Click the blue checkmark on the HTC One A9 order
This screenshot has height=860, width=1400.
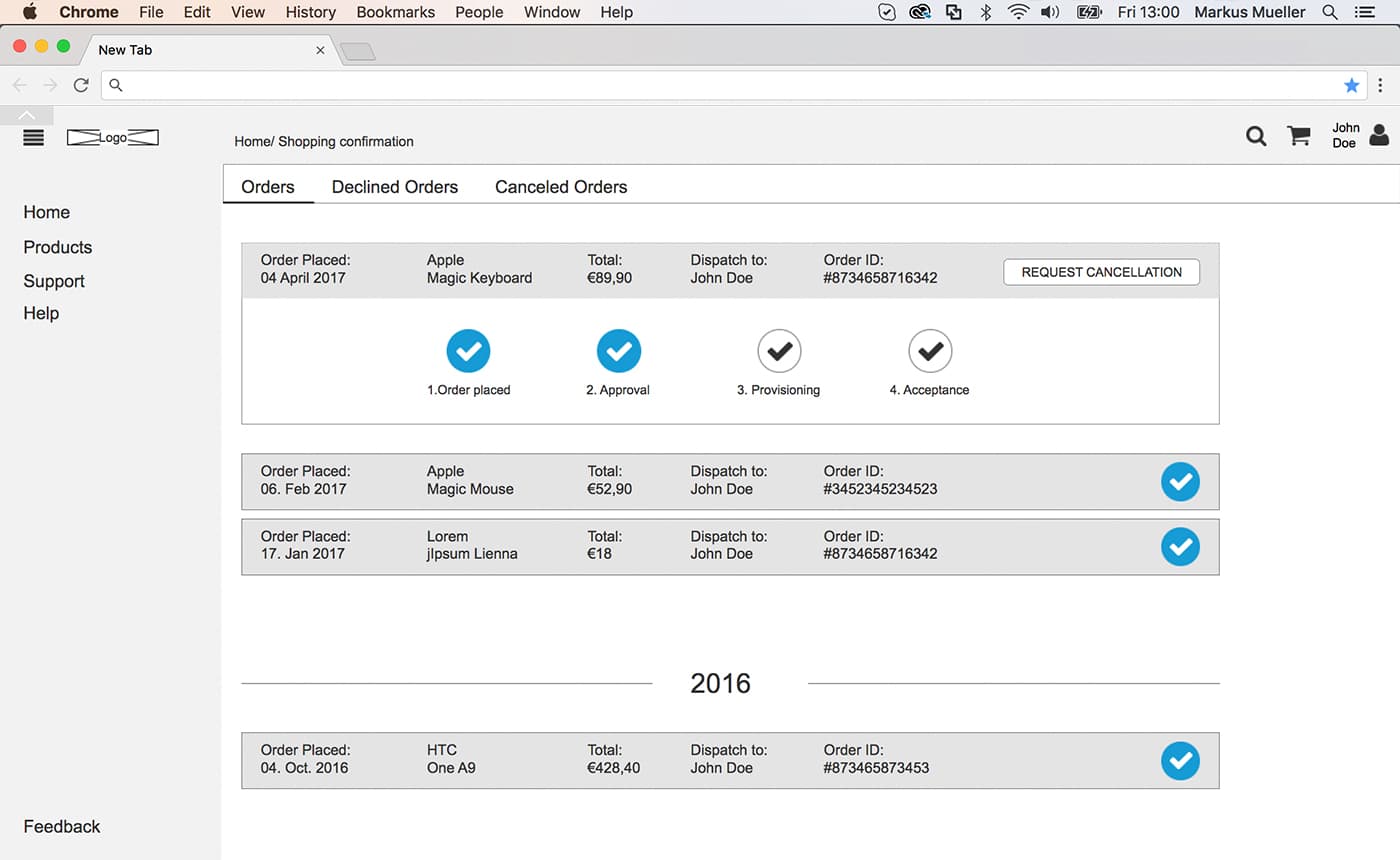[x=1180, y=761]
